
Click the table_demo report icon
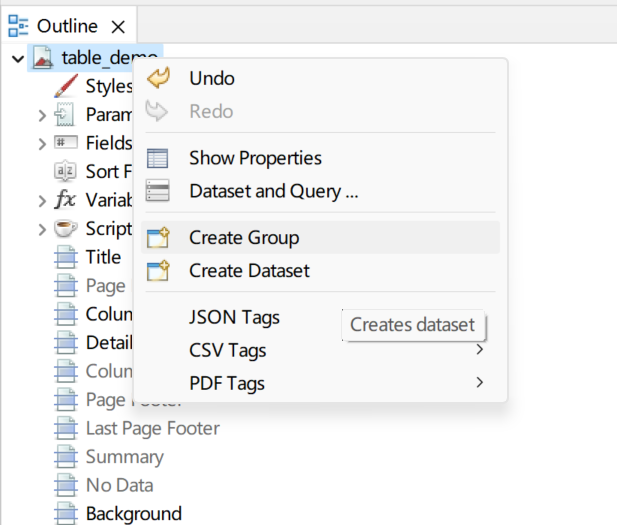click(43, 58)
